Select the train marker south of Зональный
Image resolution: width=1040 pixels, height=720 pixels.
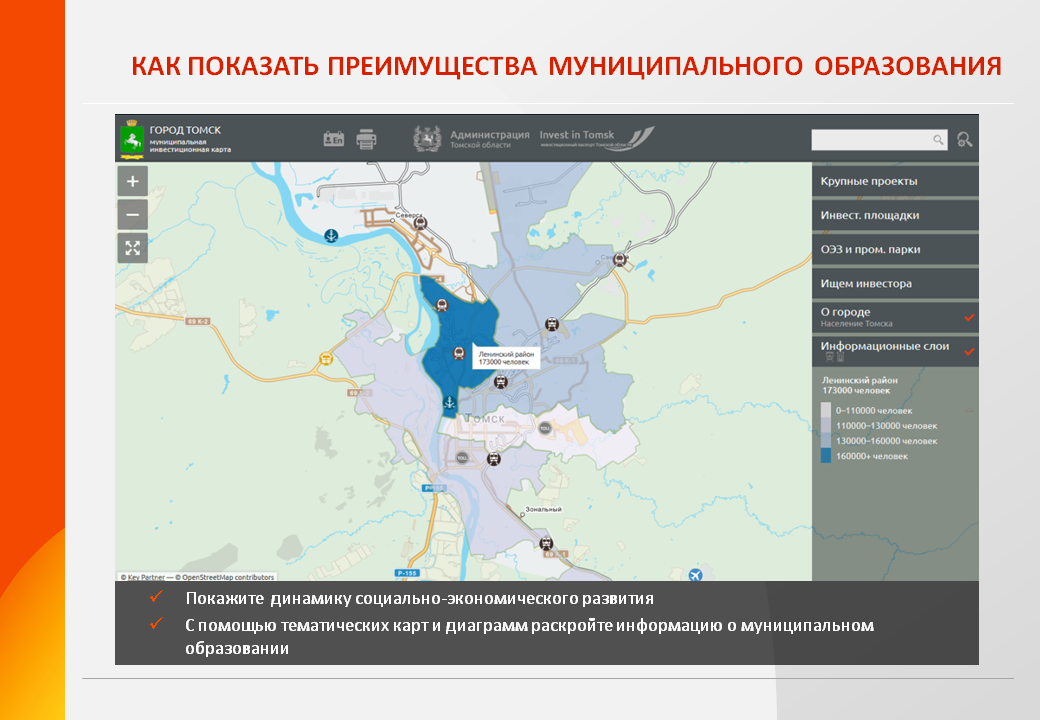click(x=546, y=543)
